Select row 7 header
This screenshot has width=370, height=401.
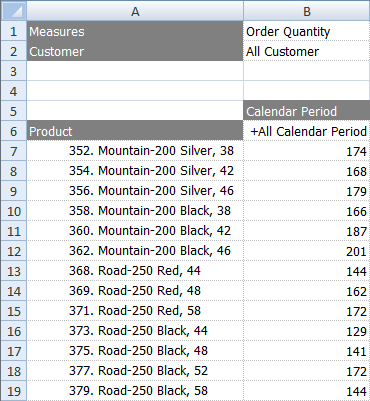coord(13,151)
